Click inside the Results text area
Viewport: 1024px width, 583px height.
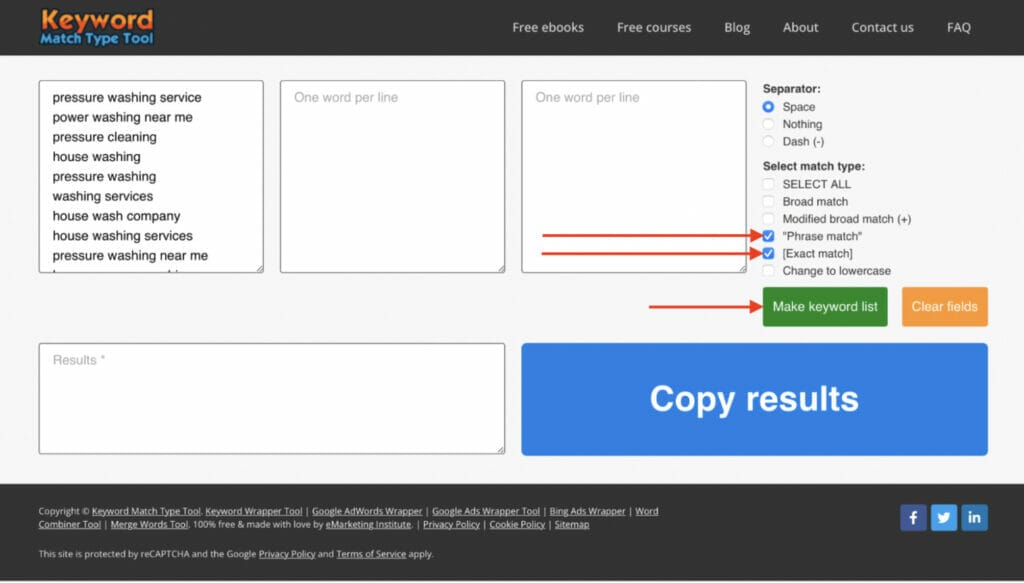pyautogui.click(x=270, y=398)
